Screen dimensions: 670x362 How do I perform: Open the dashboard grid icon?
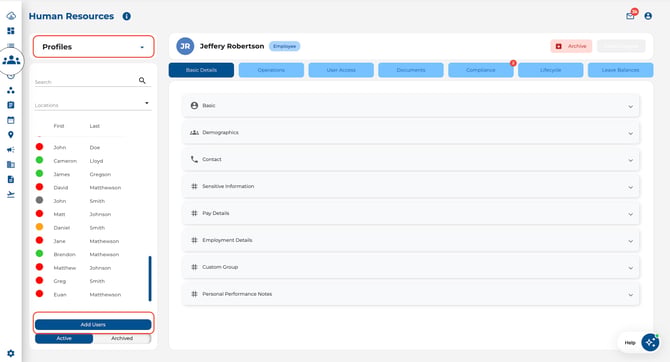point(11,31)
